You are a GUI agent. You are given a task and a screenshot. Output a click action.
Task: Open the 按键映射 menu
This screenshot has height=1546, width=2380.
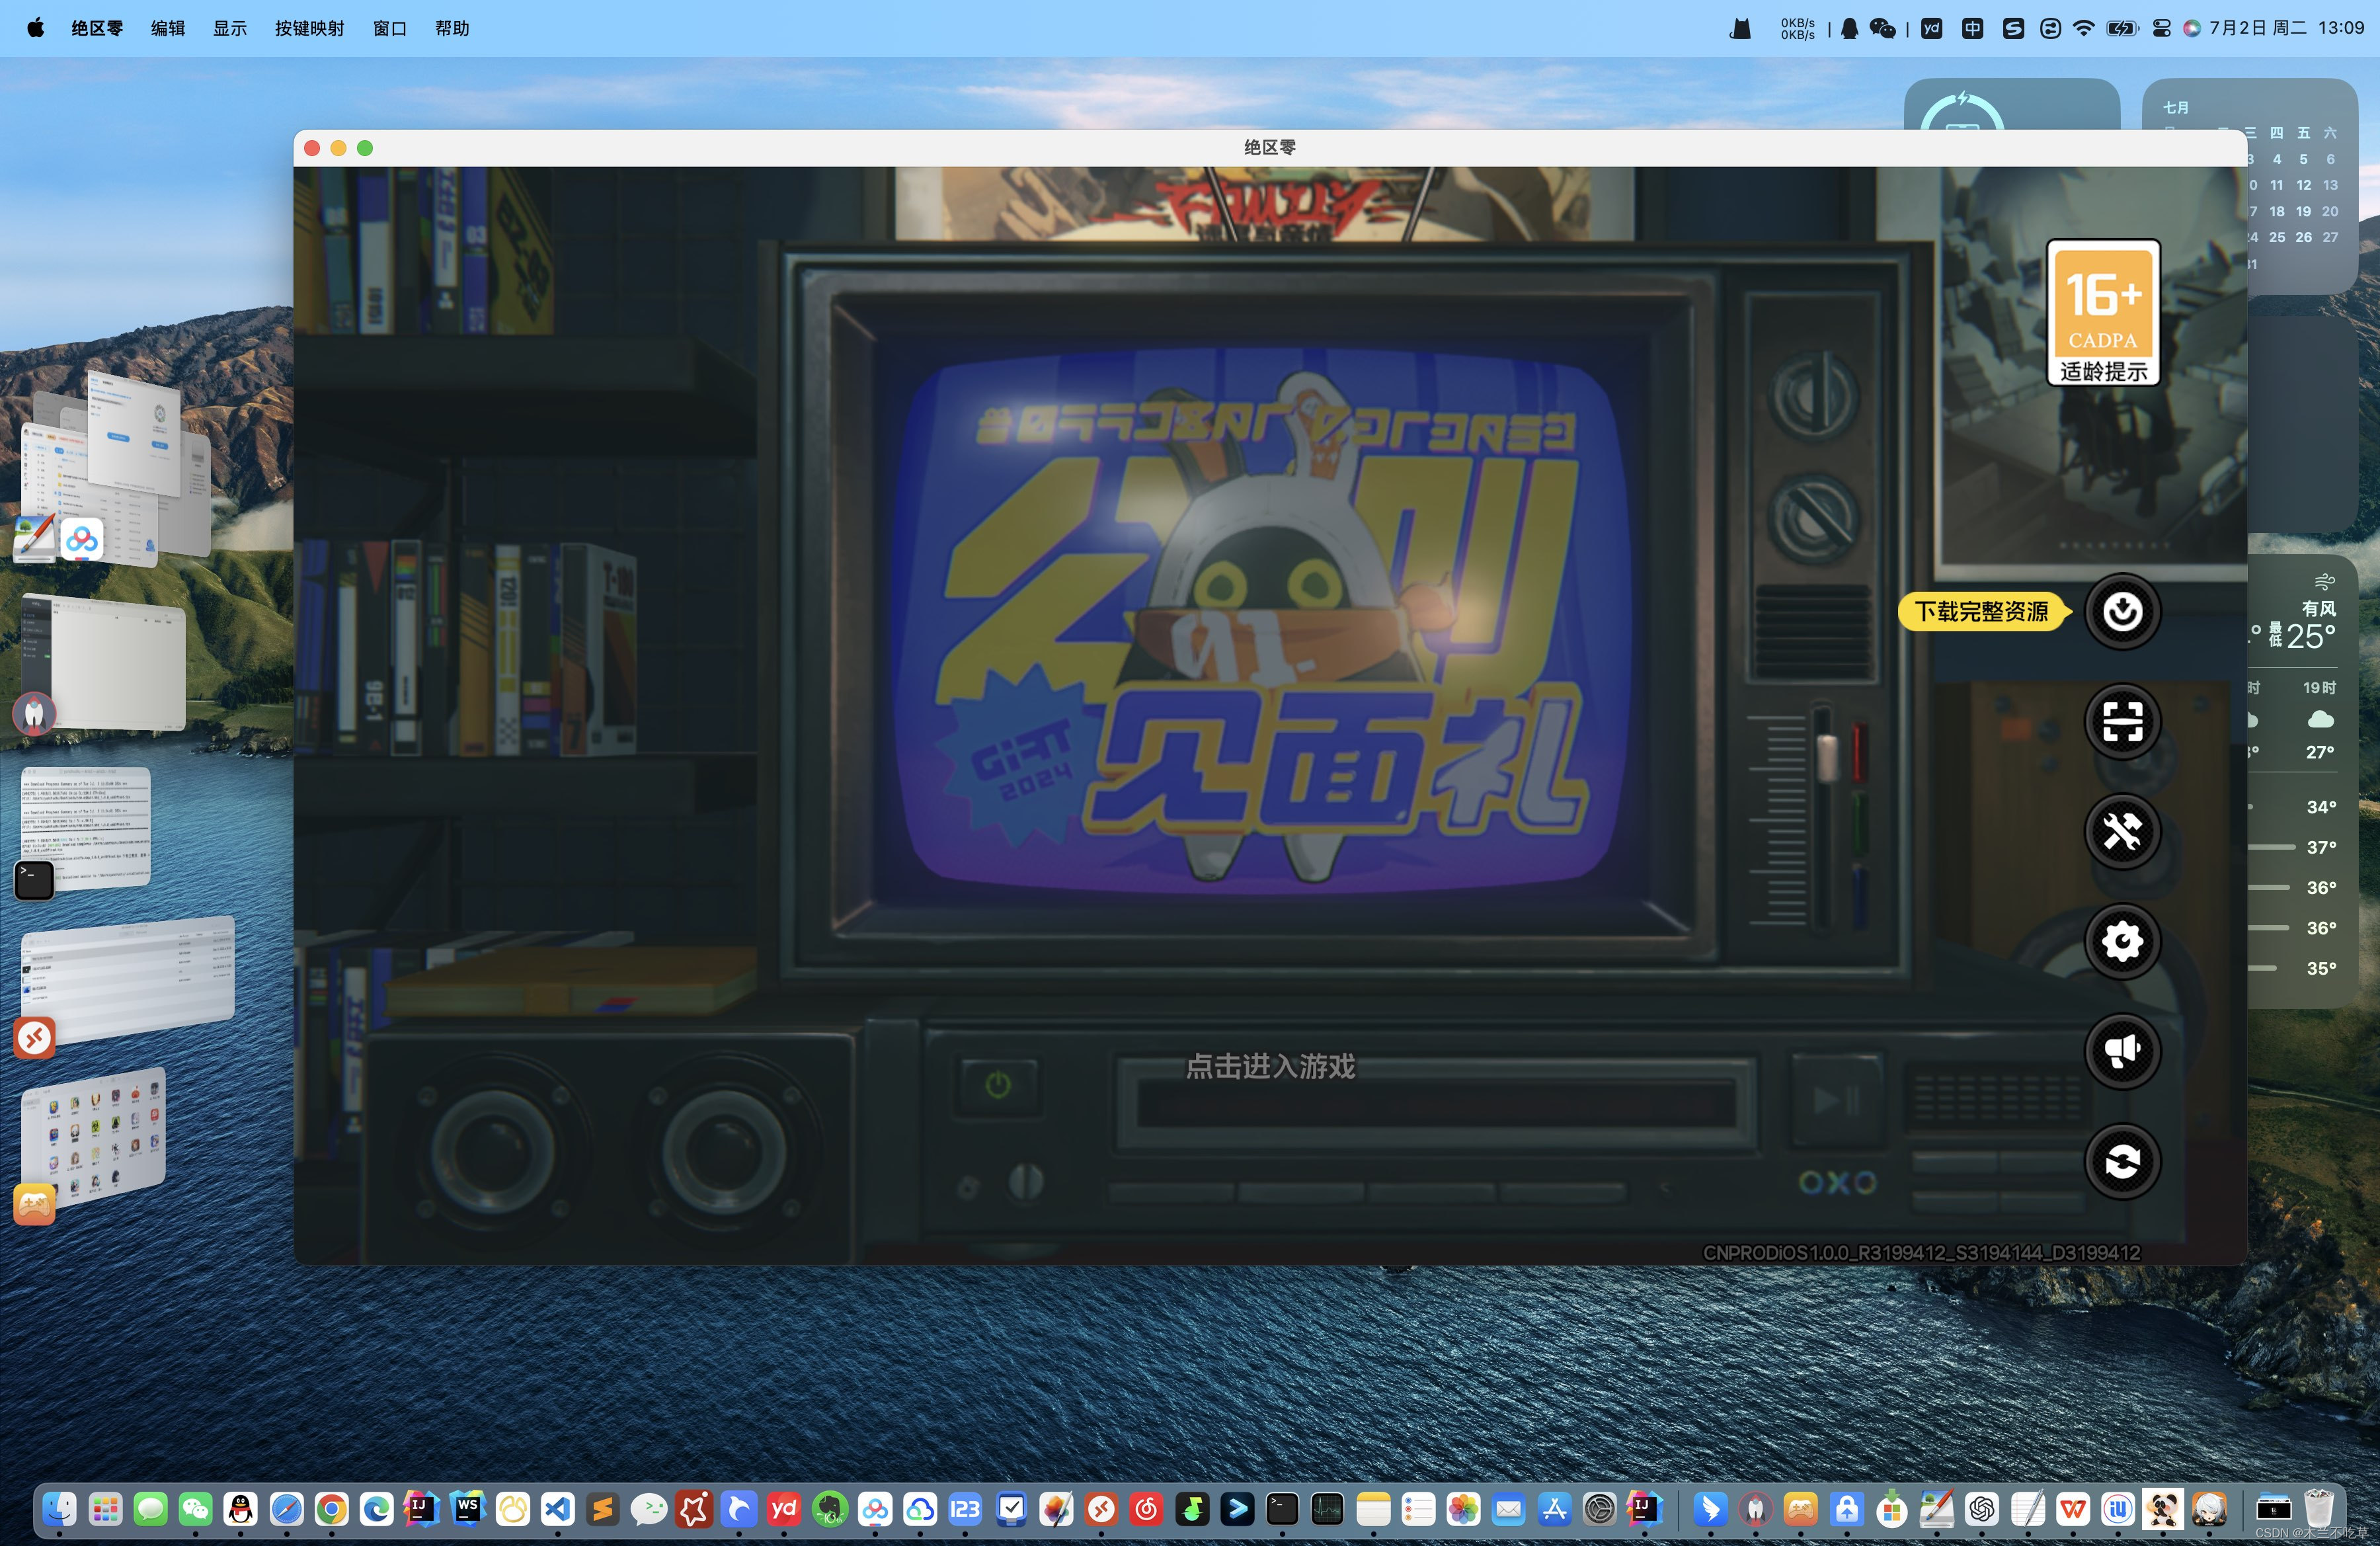(x=309, y=28)
